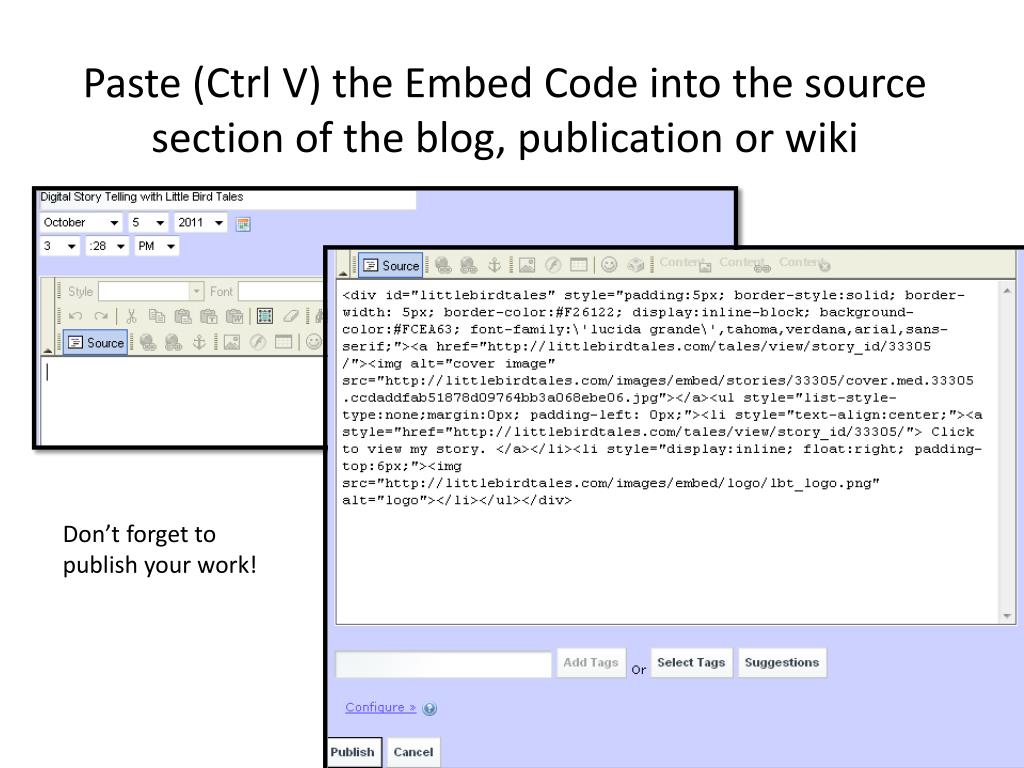Open the Style dropdown in editor
The width and height of the screenshot is (1024, 768).
[151, 291]
